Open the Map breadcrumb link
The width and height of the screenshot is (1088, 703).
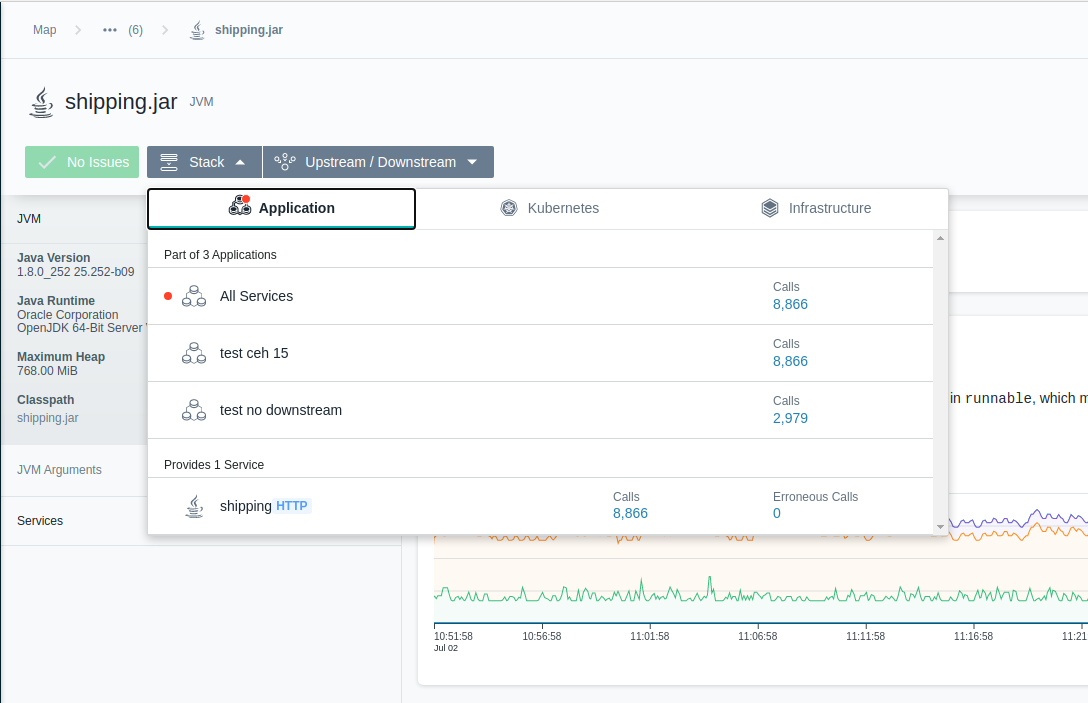44,30
